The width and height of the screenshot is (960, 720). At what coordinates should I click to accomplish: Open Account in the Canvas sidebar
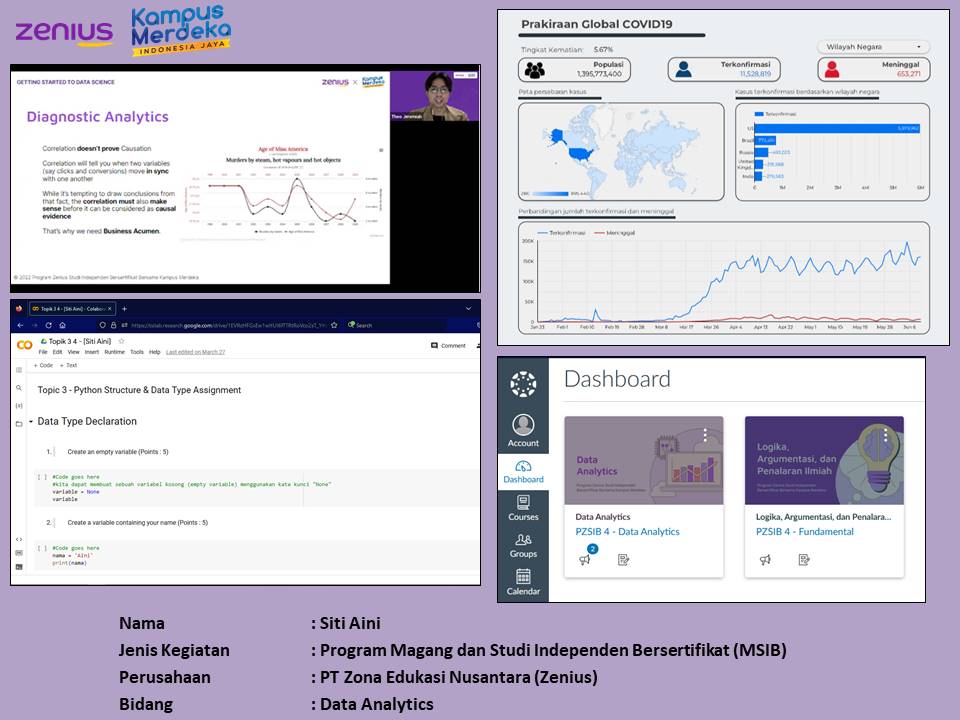coord(523,430)
